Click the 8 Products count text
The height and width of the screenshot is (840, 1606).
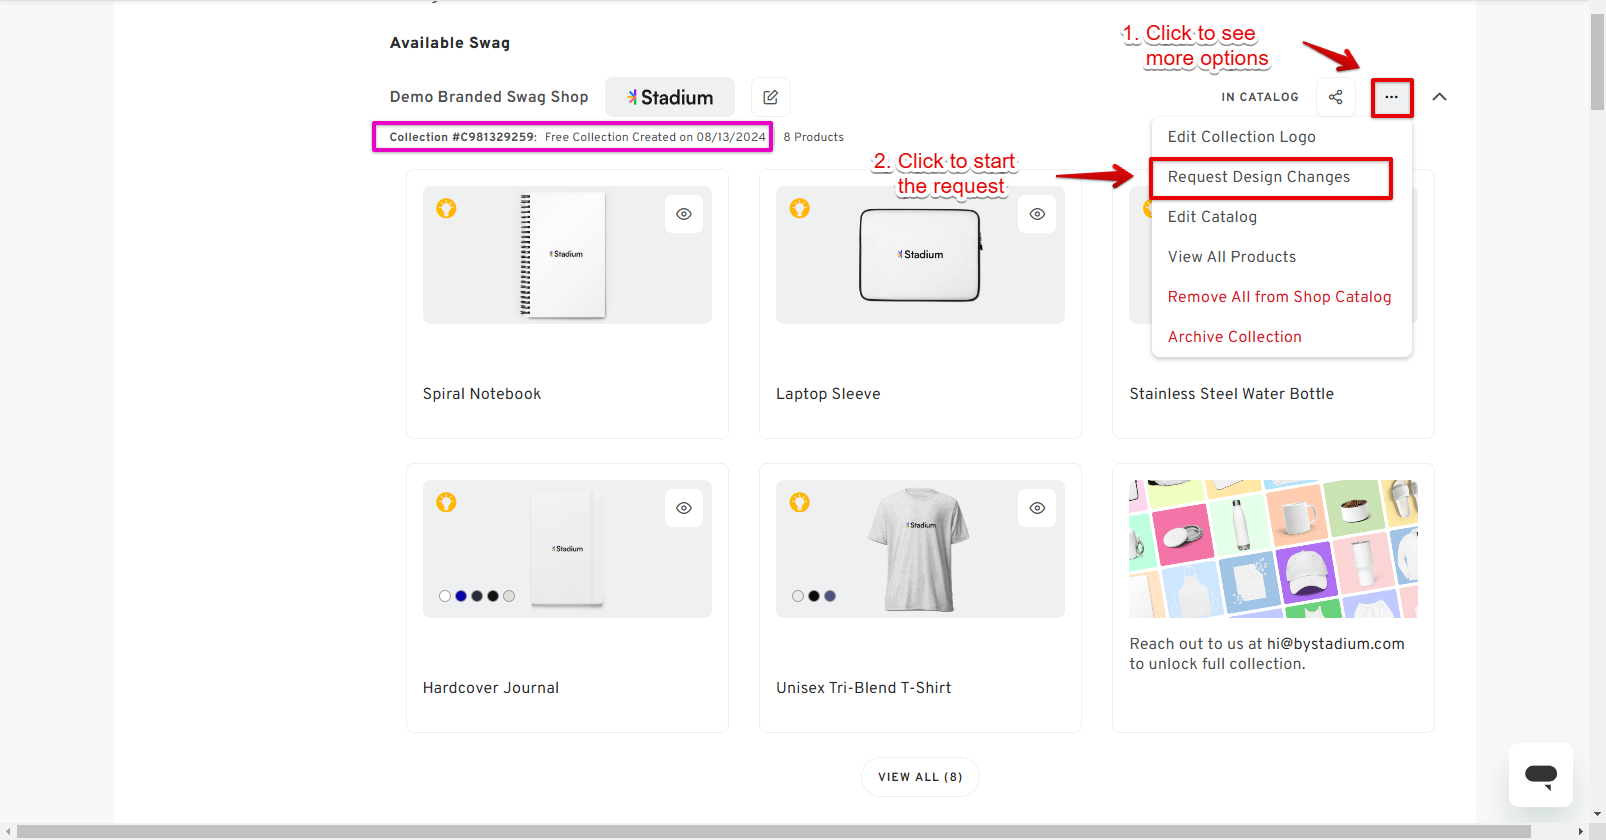pos(814,137)
